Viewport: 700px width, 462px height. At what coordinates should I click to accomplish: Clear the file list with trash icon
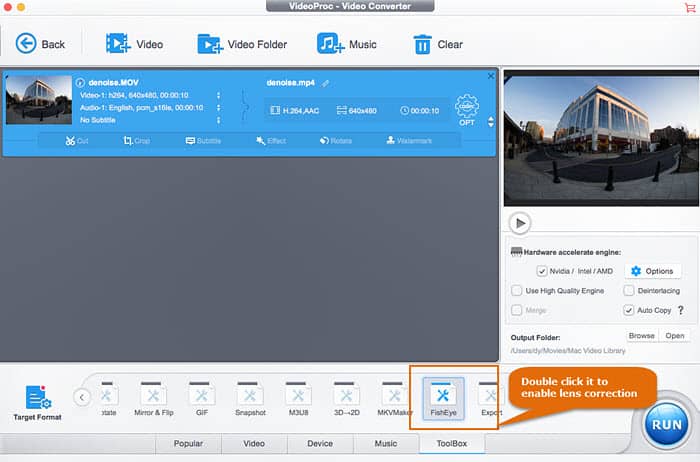point(438,44)
